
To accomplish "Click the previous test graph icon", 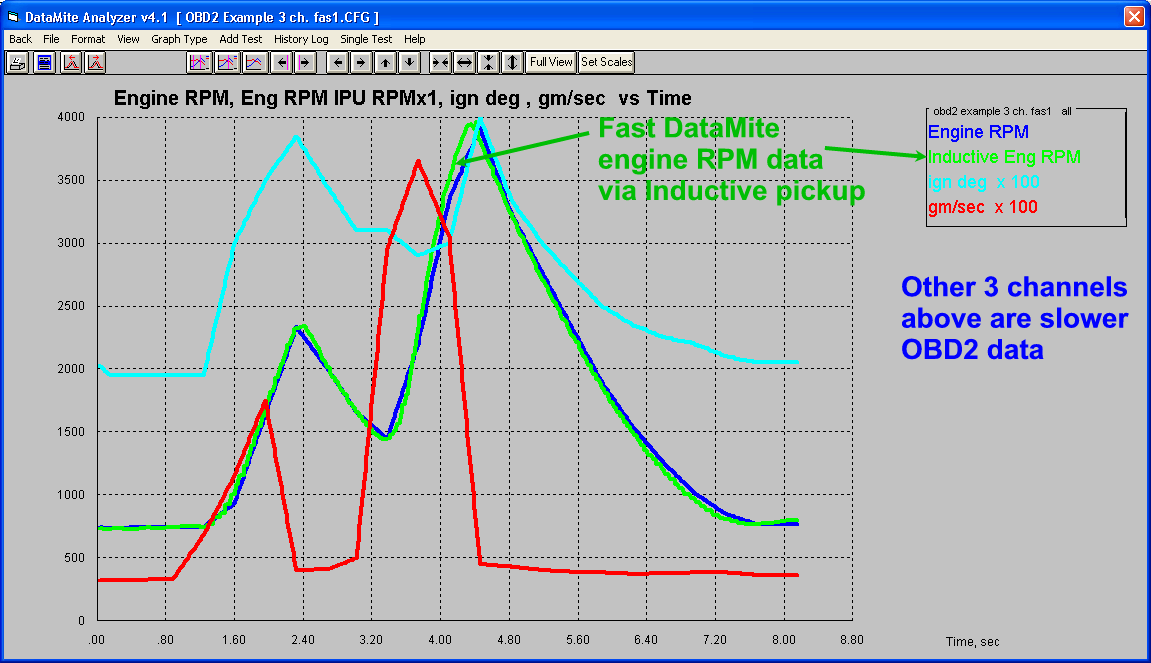I will pyautogui.click(x=71, y=62).
